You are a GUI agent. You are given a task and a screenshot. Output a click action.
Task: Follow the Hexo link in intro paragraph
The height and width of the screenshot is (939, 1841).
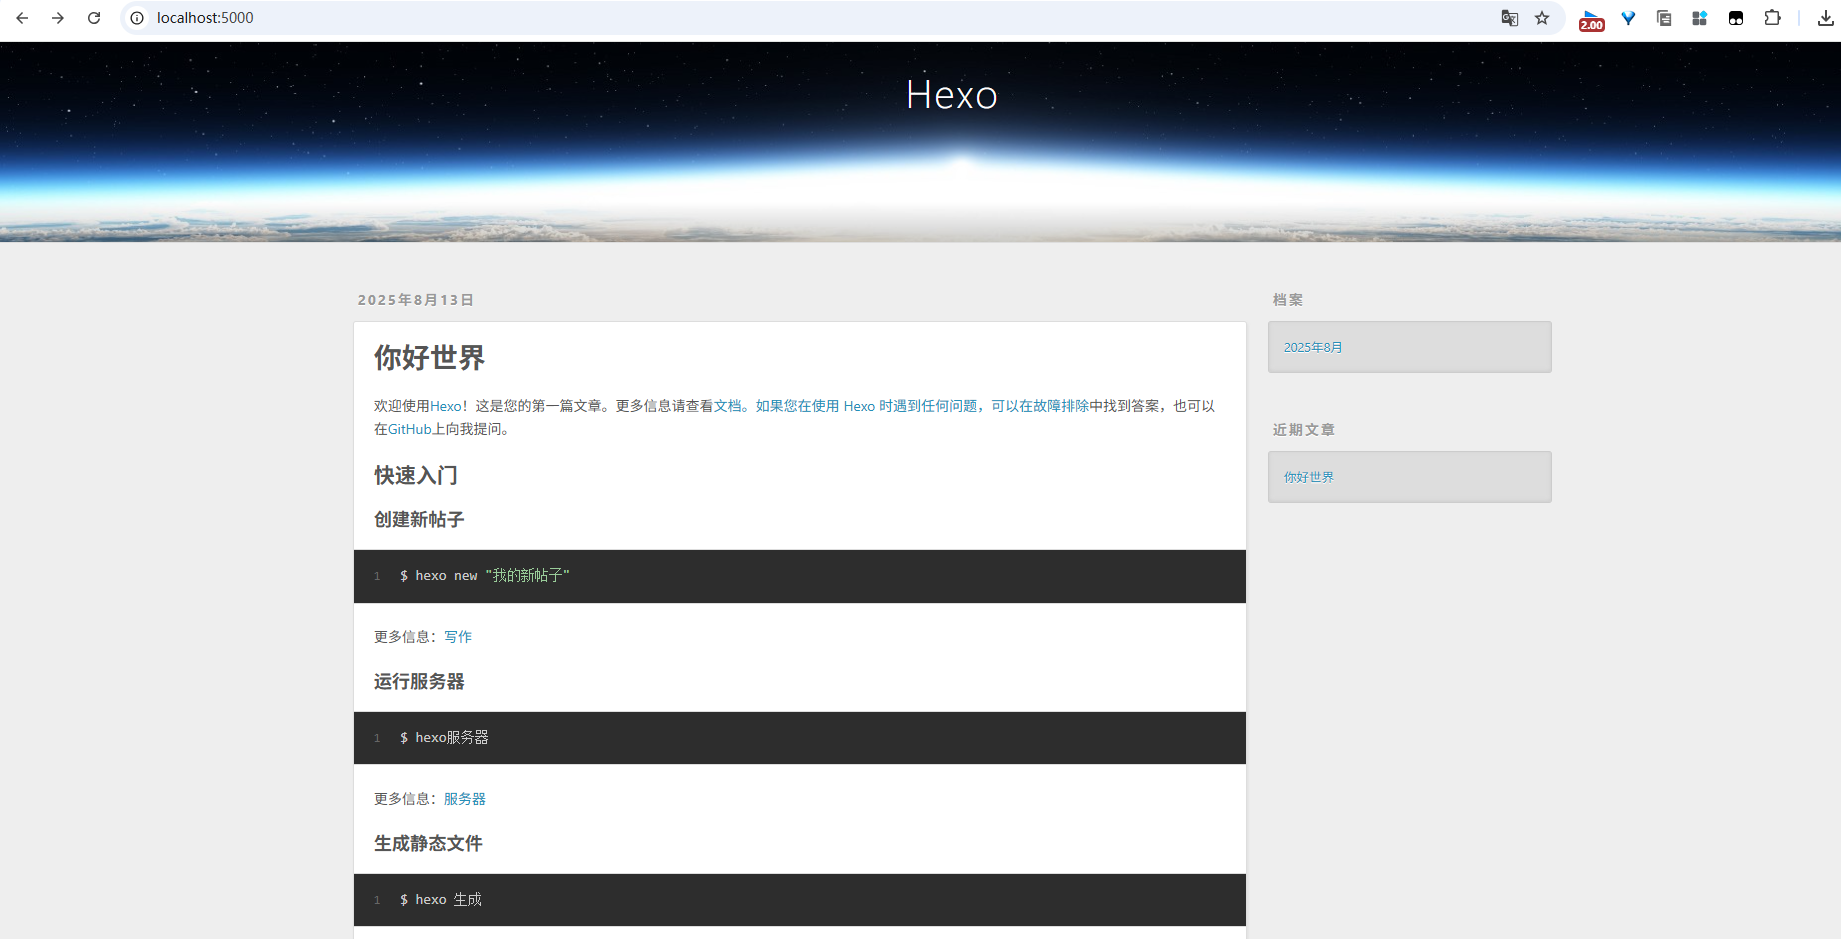(x=446, y=406)
